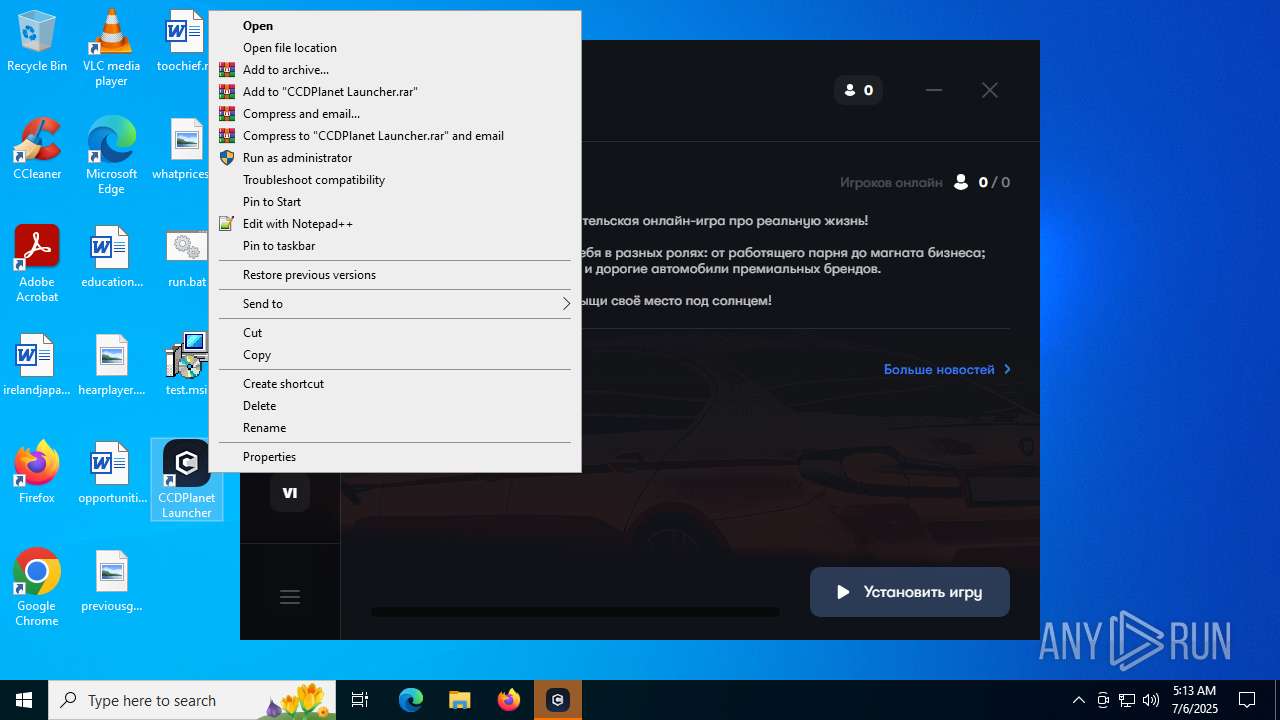This screenshot has height=720, width=1280.
Task: Click the VI sidebar icon in the launcher
Action: (x=290, y=492)
